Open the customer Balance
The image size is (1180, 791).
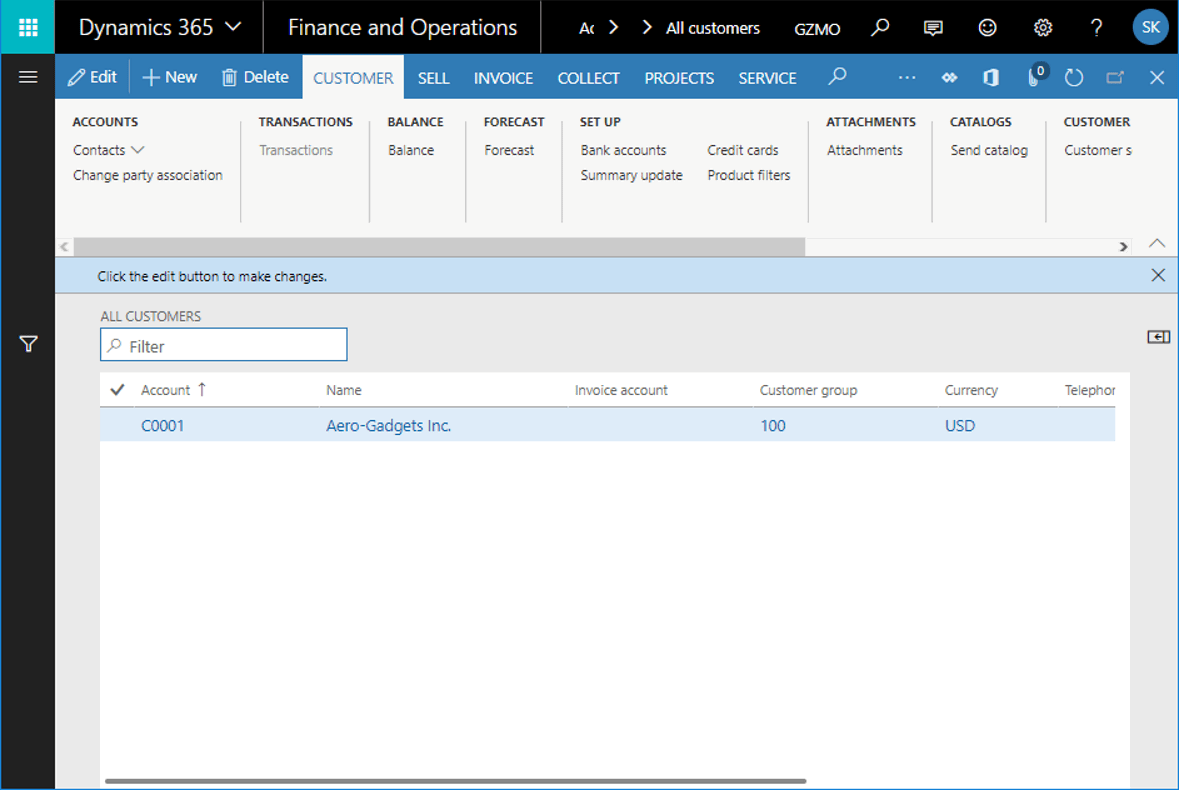tap(411, 150)
